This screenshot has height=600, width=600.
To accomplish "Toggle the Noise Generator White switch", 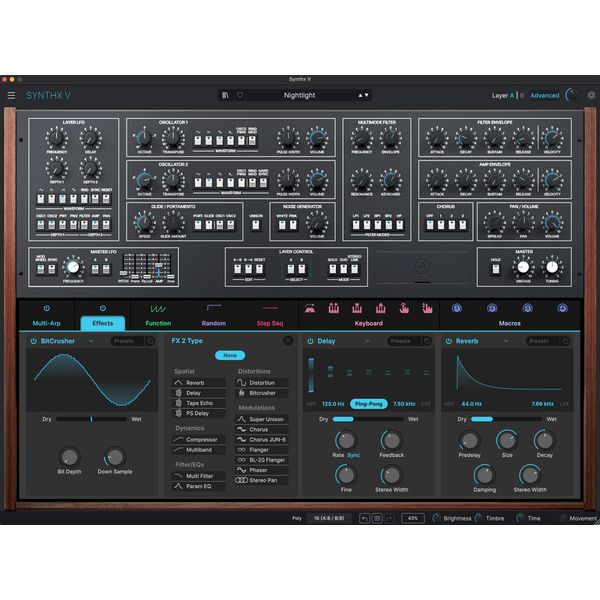I will (282, 225).
